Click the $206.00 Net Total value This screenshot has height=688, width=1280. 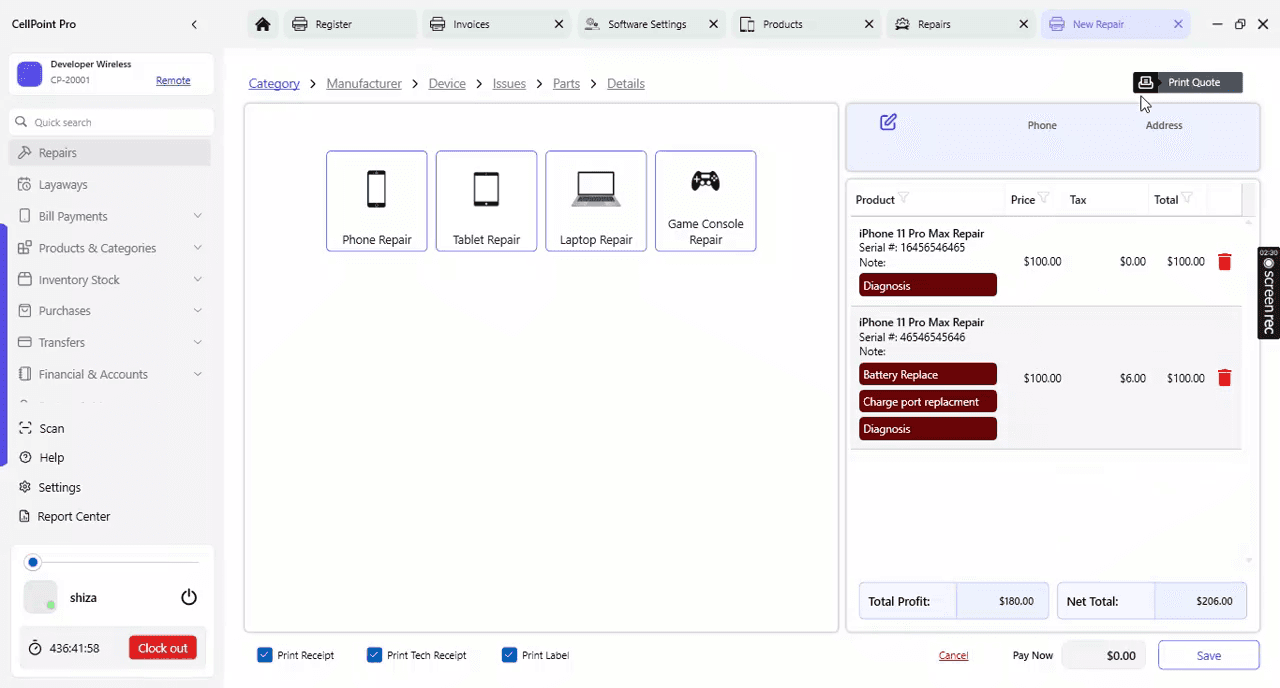tap(1214, 601)
